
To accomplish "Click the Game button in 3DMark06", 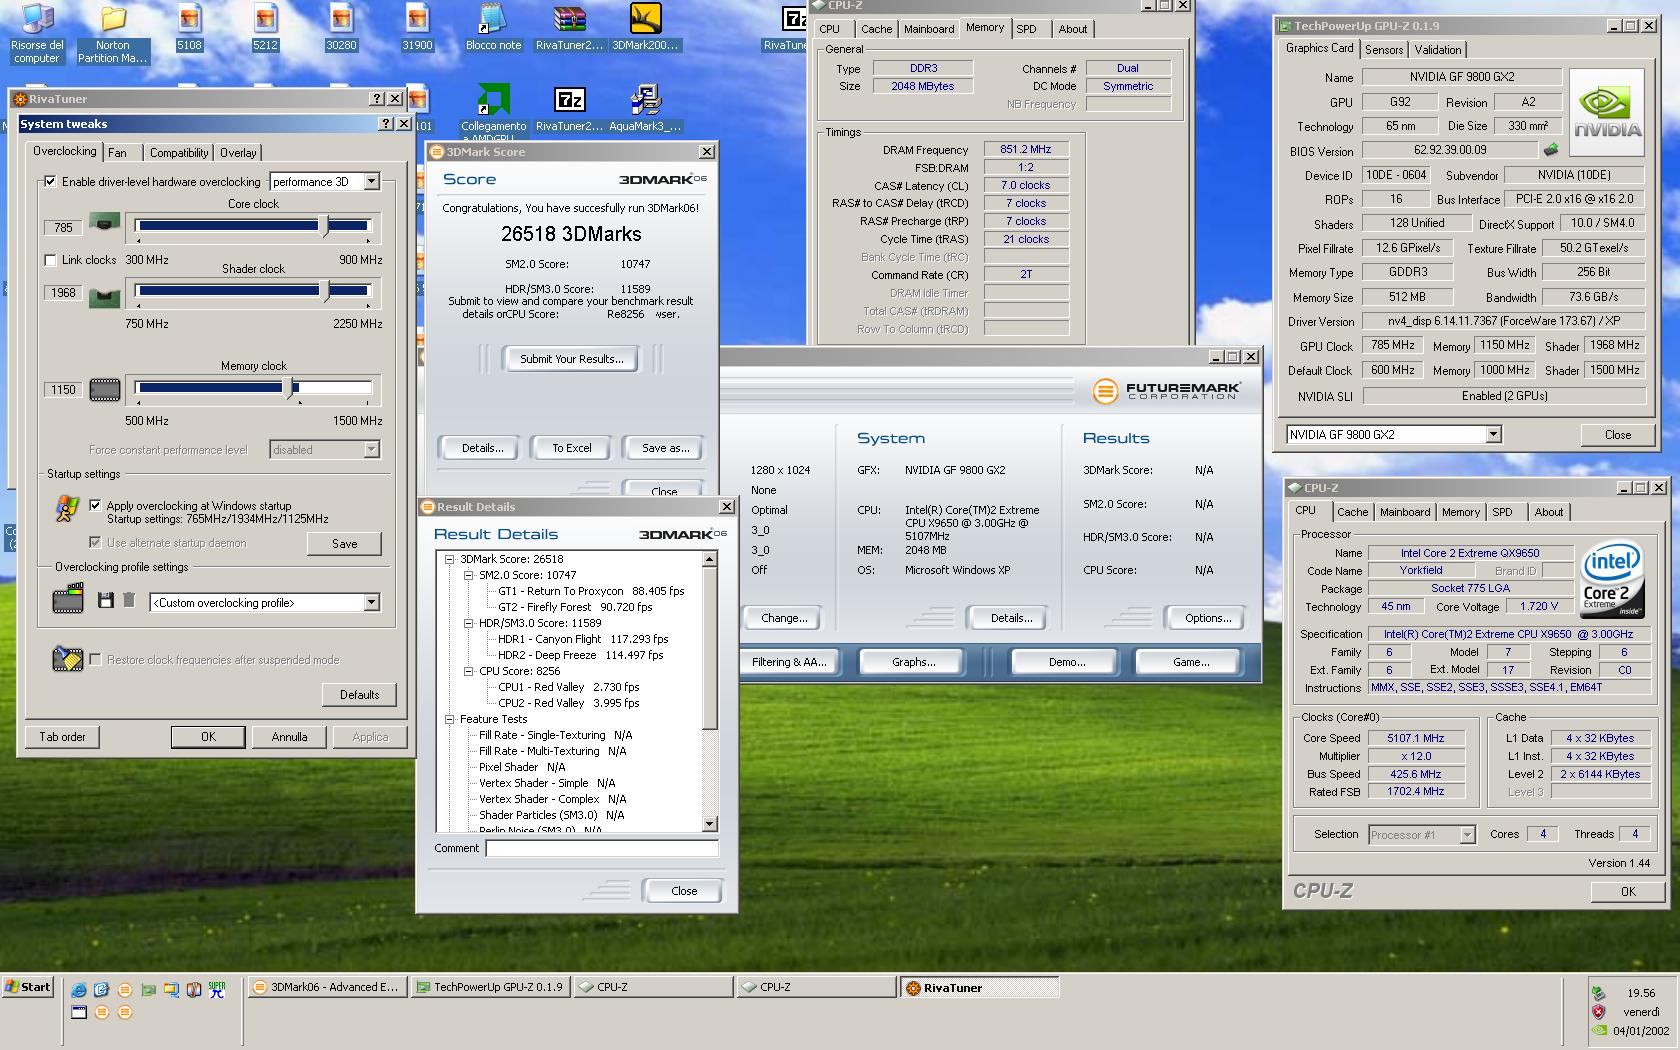I will pyautogui.click(x=1191, y=662).
